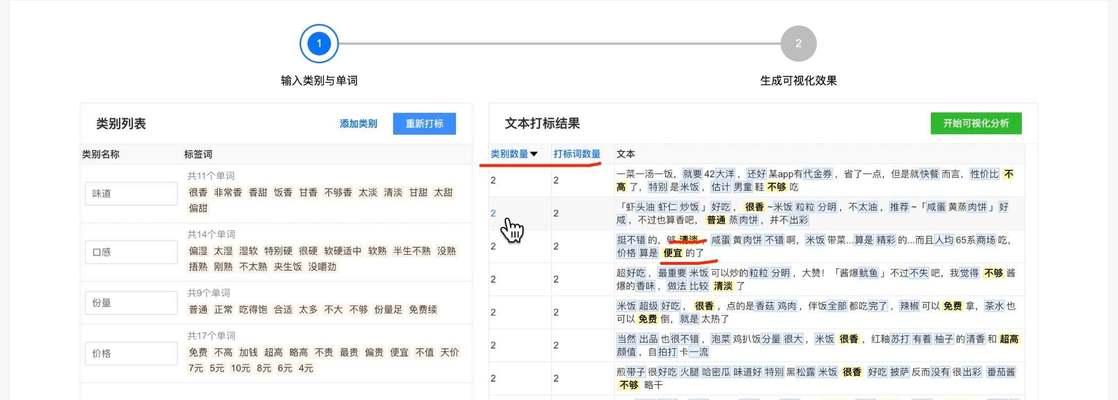Click the 饭香 tag word
This screenshot has height=400, width=1118.
283,193
